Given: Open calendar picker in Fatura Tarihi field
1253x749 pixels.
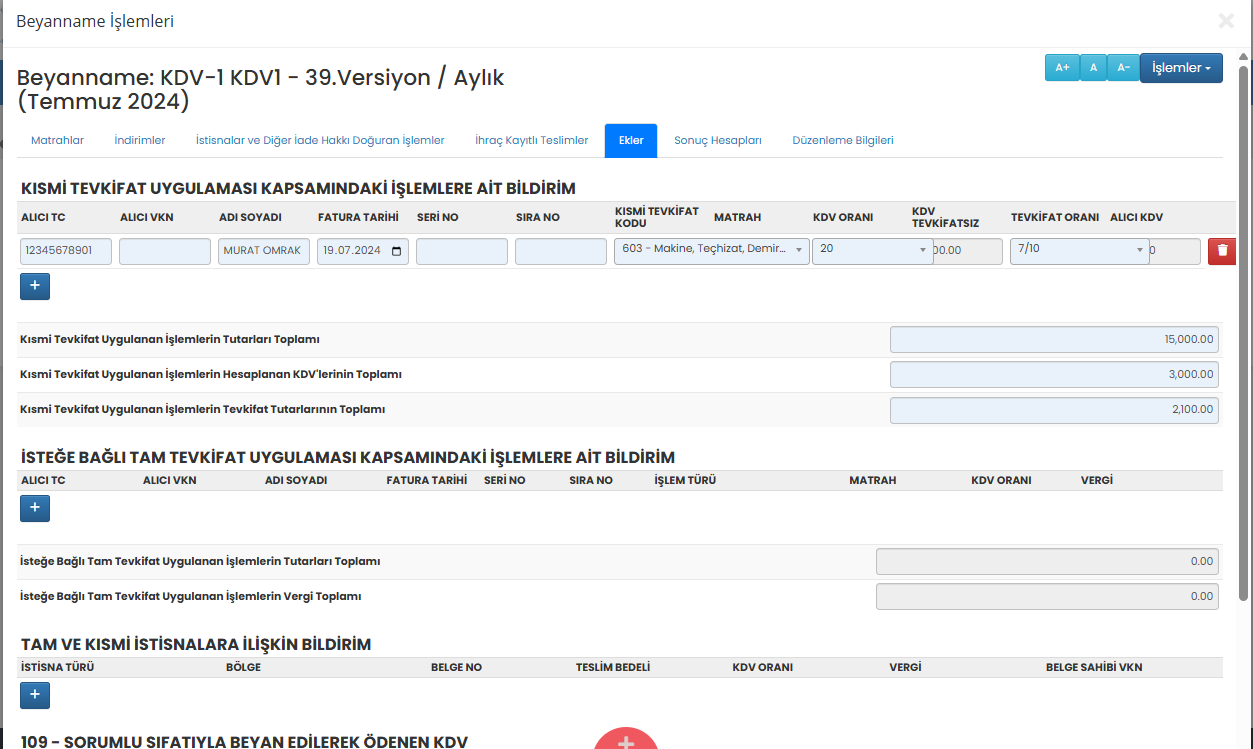Looking at the screenshot, I should tap(397, 251).
